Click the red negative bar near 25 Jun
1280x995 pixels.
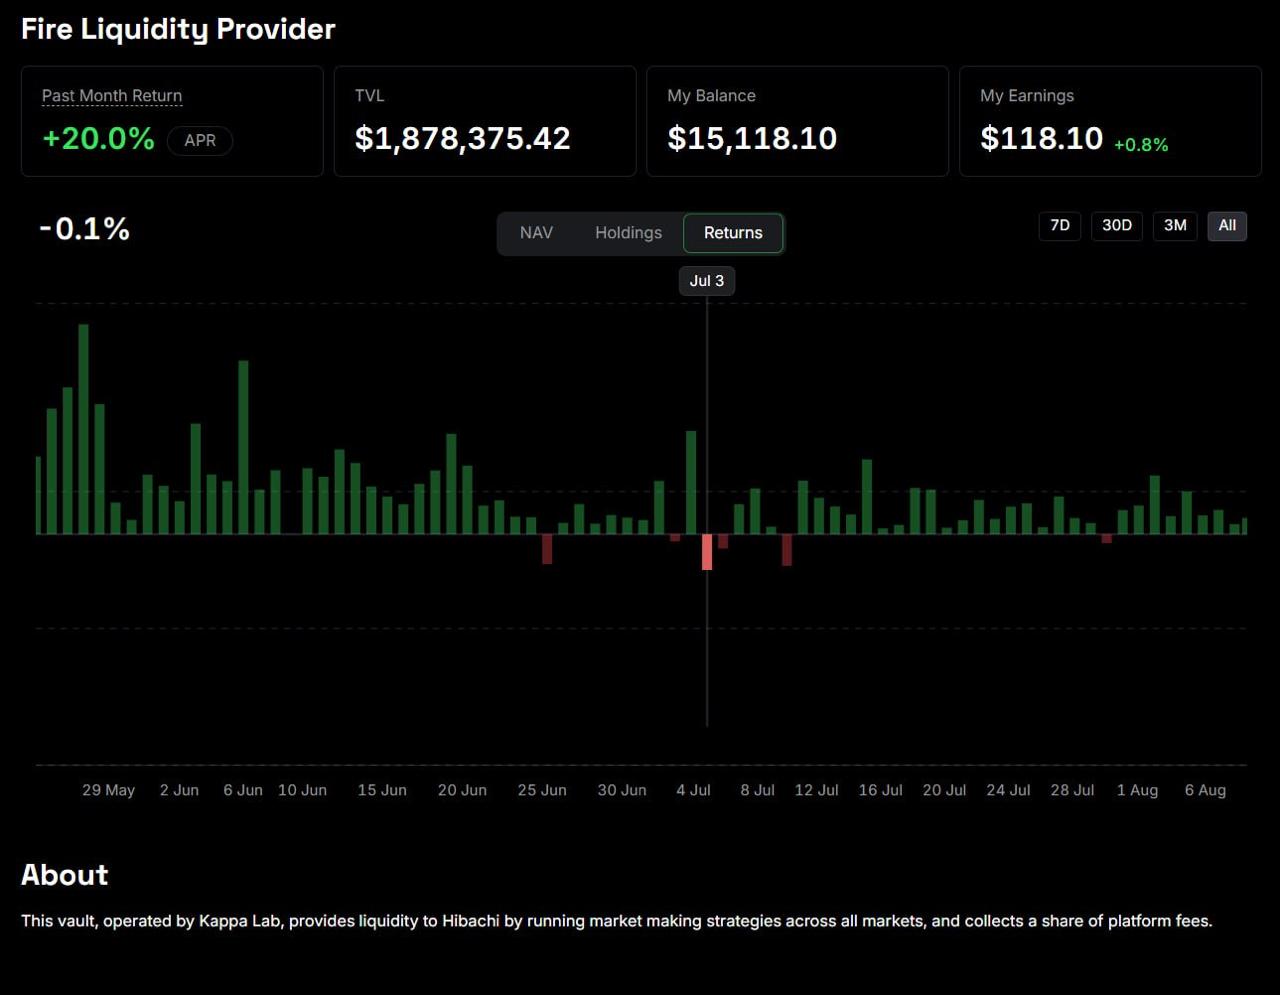547,549
